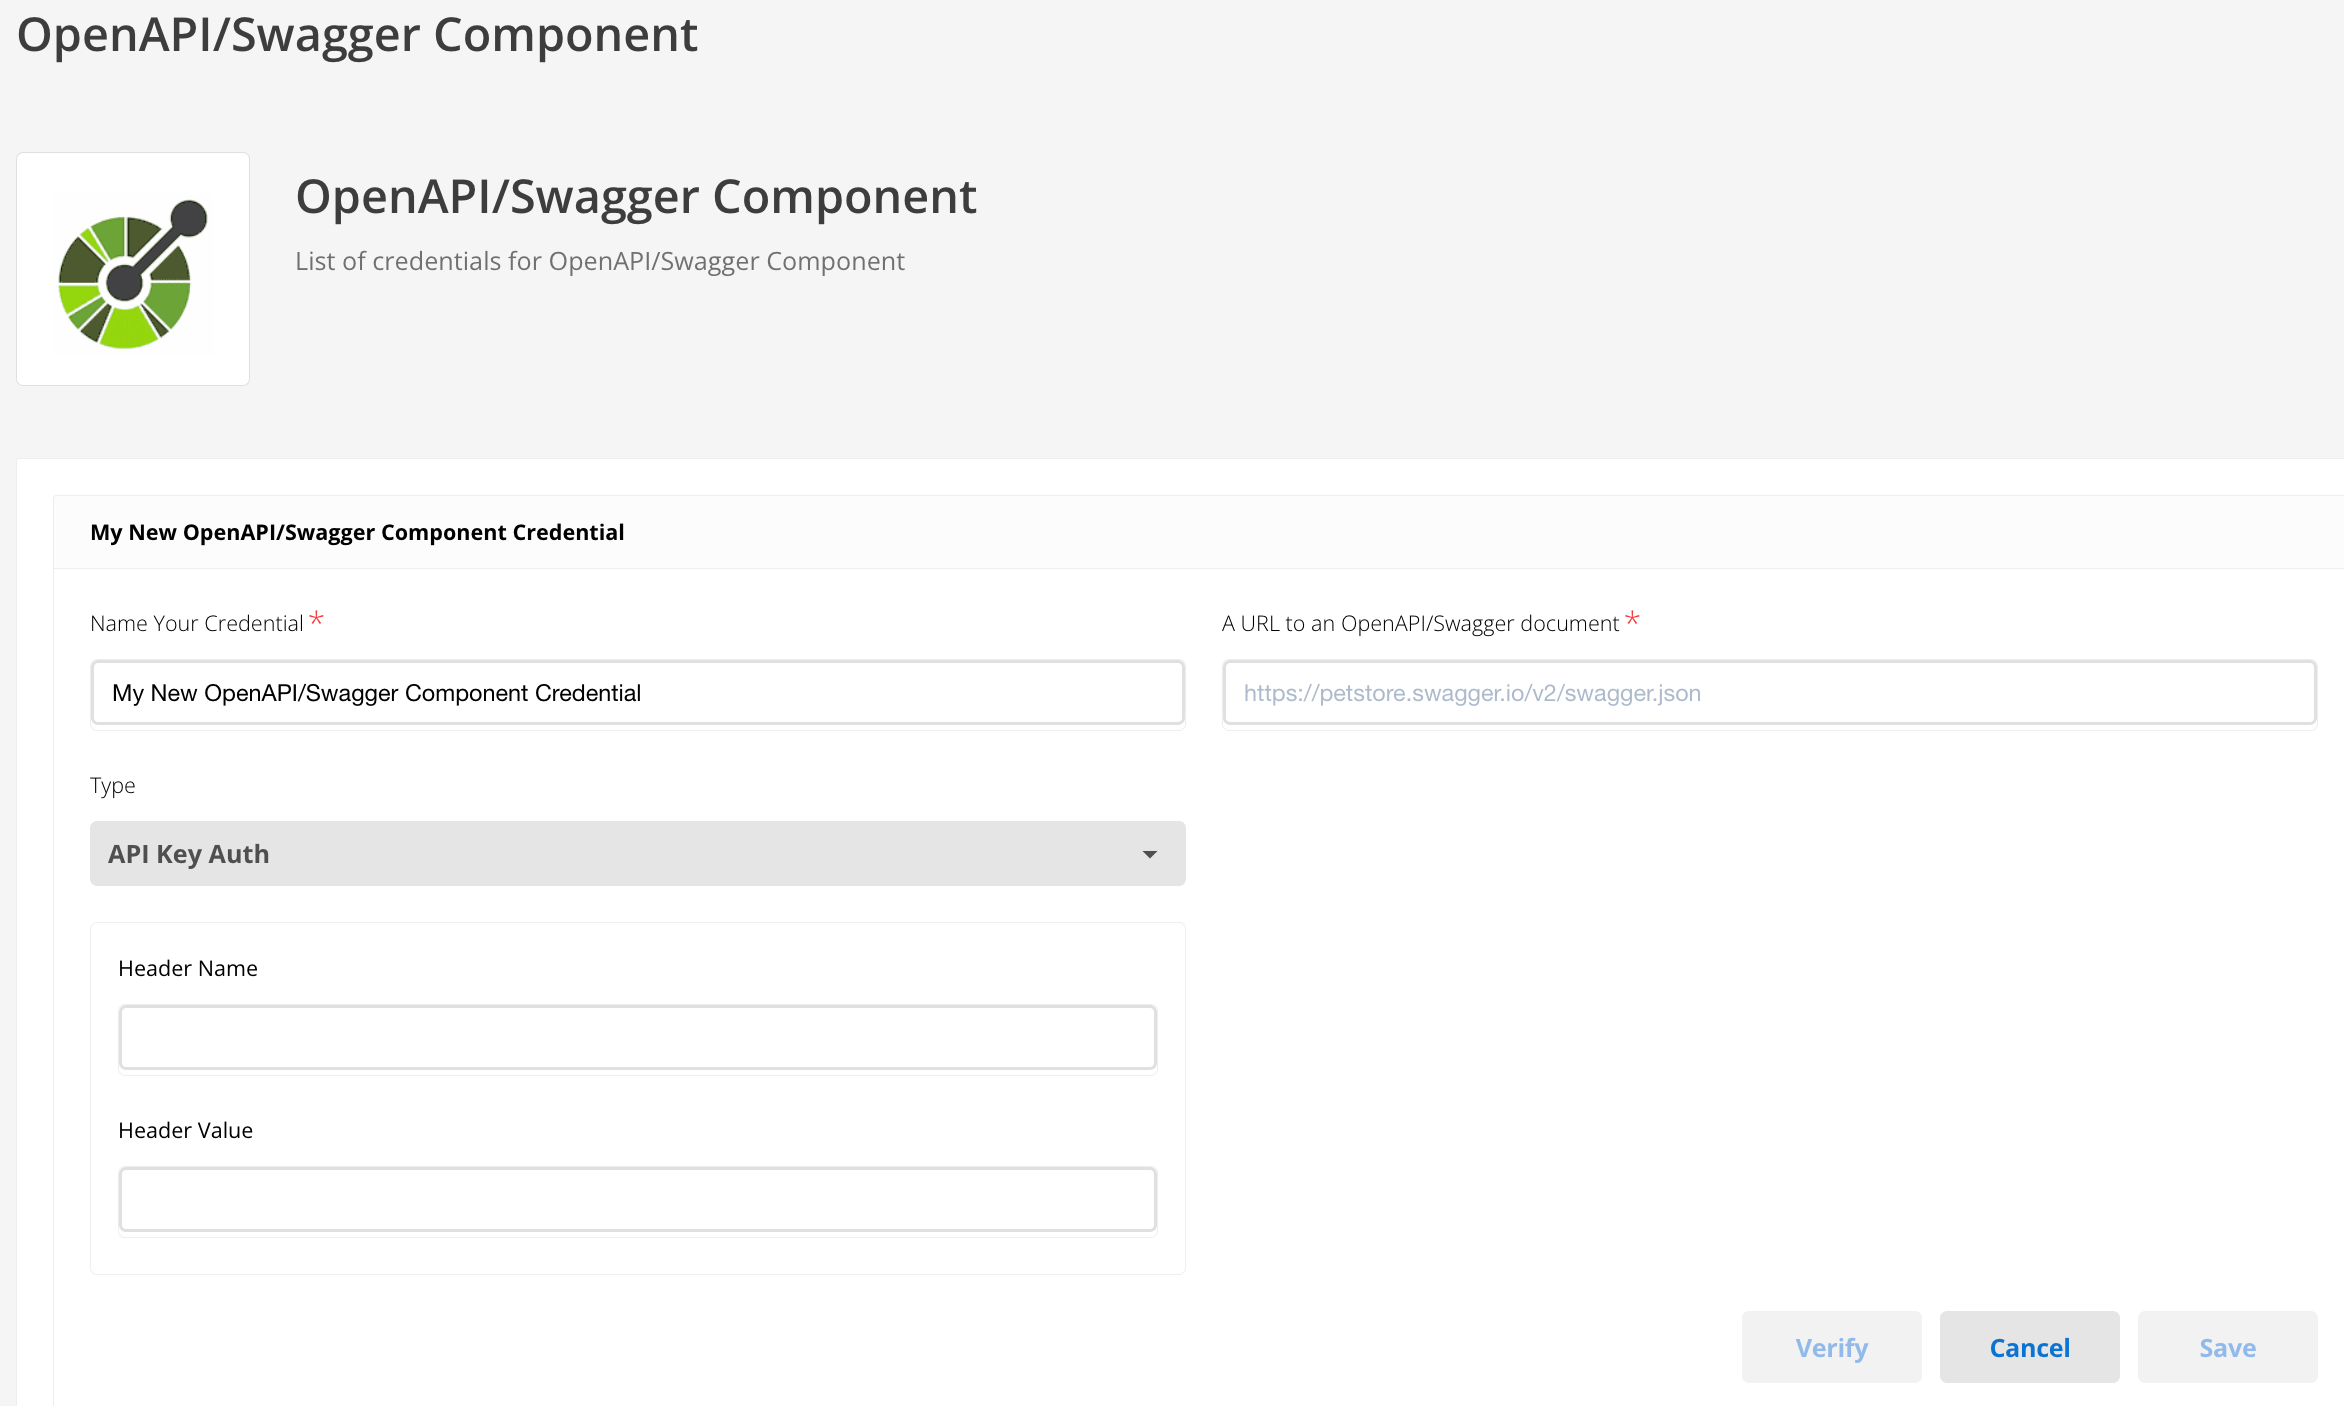Open the Type dropdown showing API Key Auth
Image resolution: width=2344 pixels, height=1406 pixels.
tap(638, 854)
